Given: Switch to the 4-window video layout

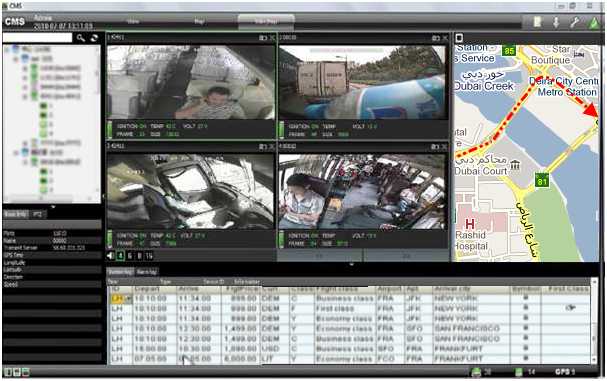Looking at the screenshot, I should 120,256.
